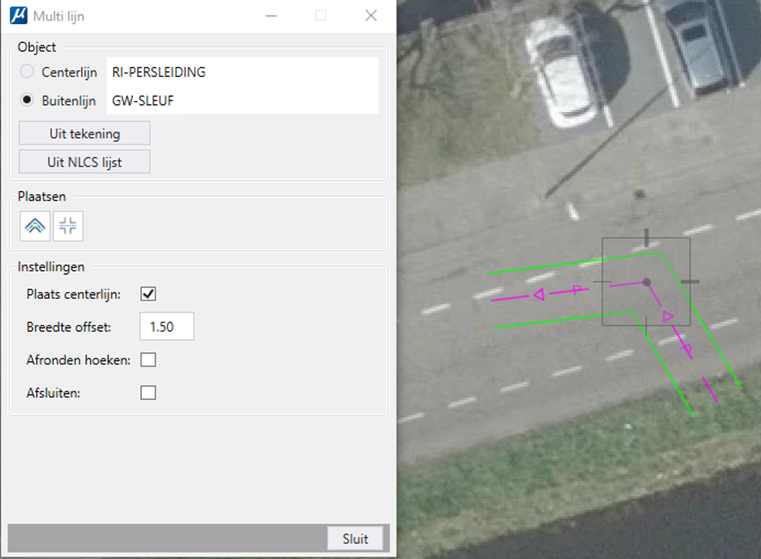The image size is (761, 559).
Task: Select the single-side offset placement icon
Action: (35, 226)
